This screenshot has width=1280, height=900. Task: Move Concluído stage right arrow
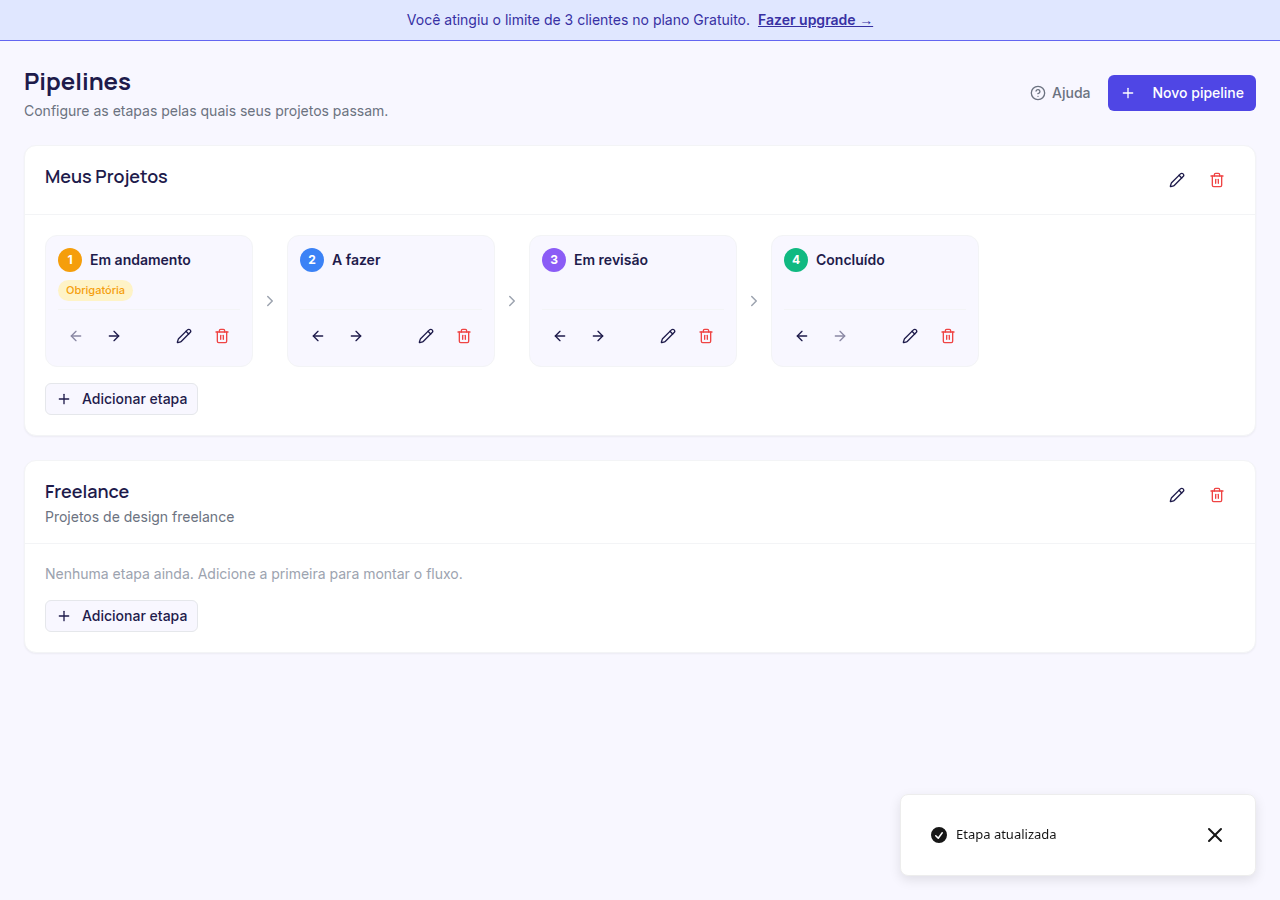pyautogui.click(x=840, y=336)
